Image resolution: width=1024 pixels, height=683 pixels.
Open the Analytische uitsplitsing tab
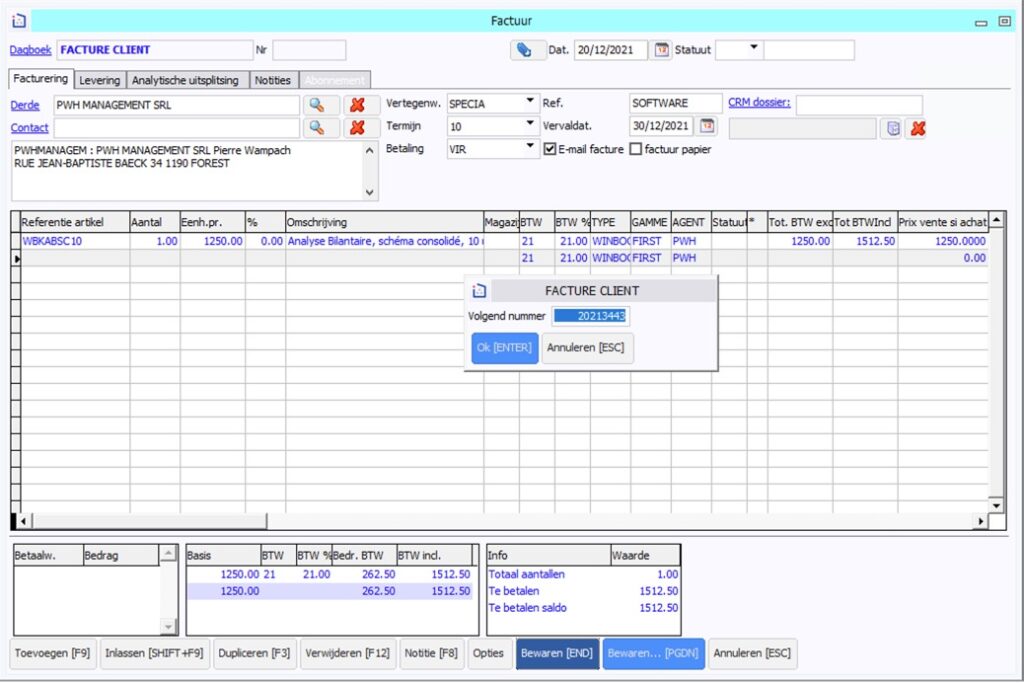[x=185, y=80]
